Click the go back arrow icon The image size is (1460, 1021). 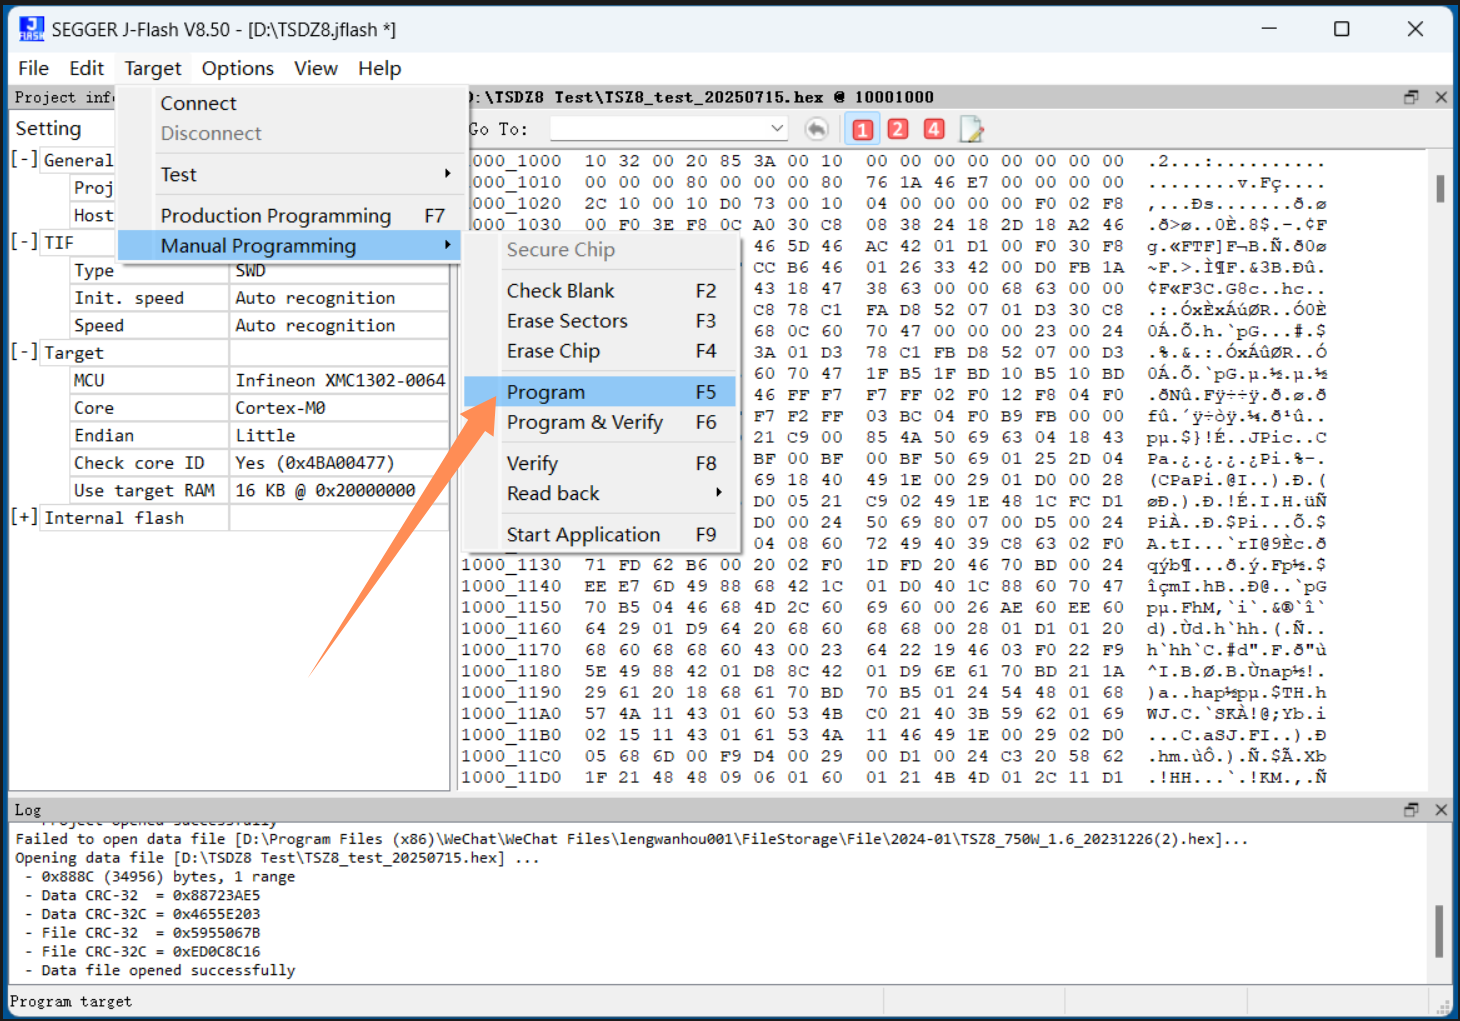click(x=816, y=129)
